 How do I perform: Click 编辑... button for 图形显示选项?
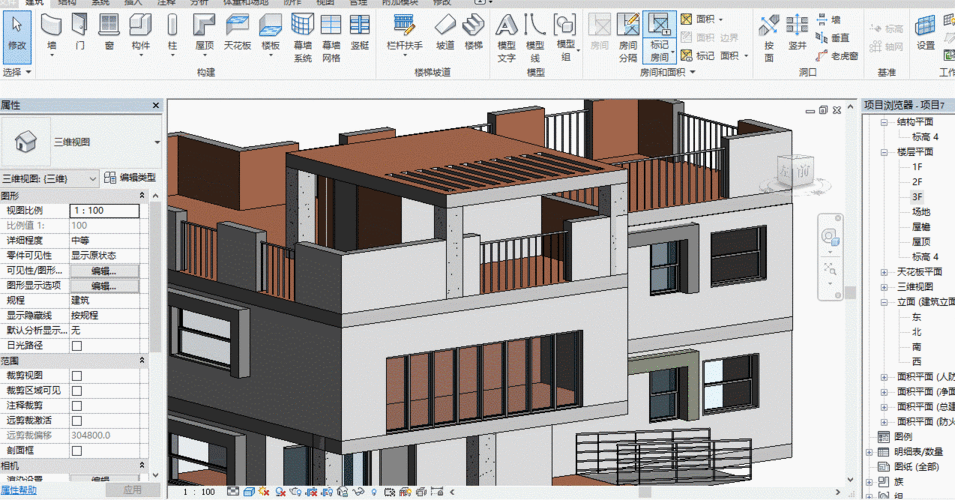click(x=104, y=286)
